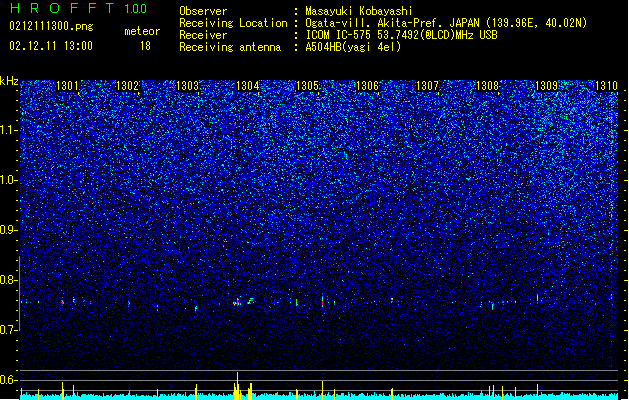Click the 0.6 kHz axis label
Image resolution: width=629 pixels, height=400 pixels.
coord(9,380)
